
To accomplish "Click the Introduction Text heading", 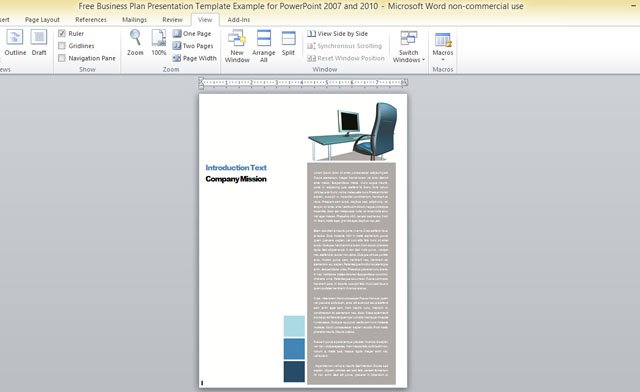I will 236,167.
